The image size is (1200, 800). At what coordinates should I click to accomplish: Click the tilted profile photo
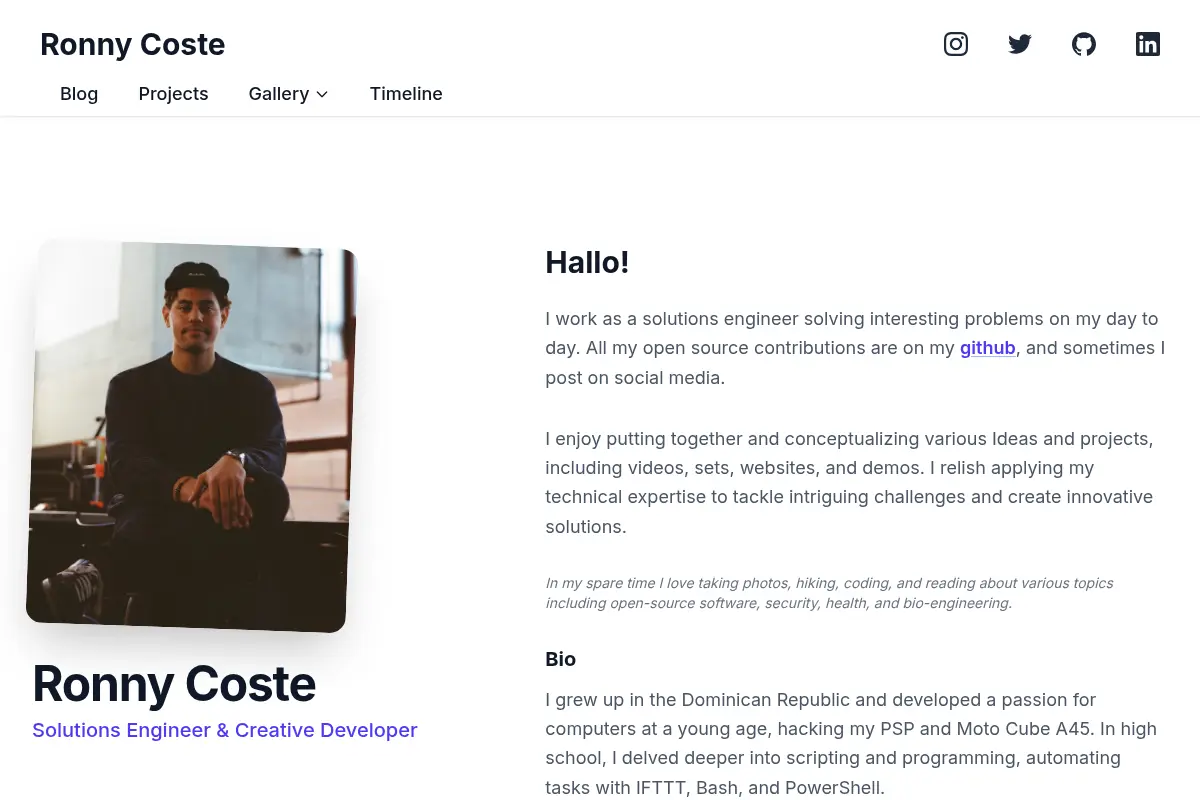click(191, 436)
